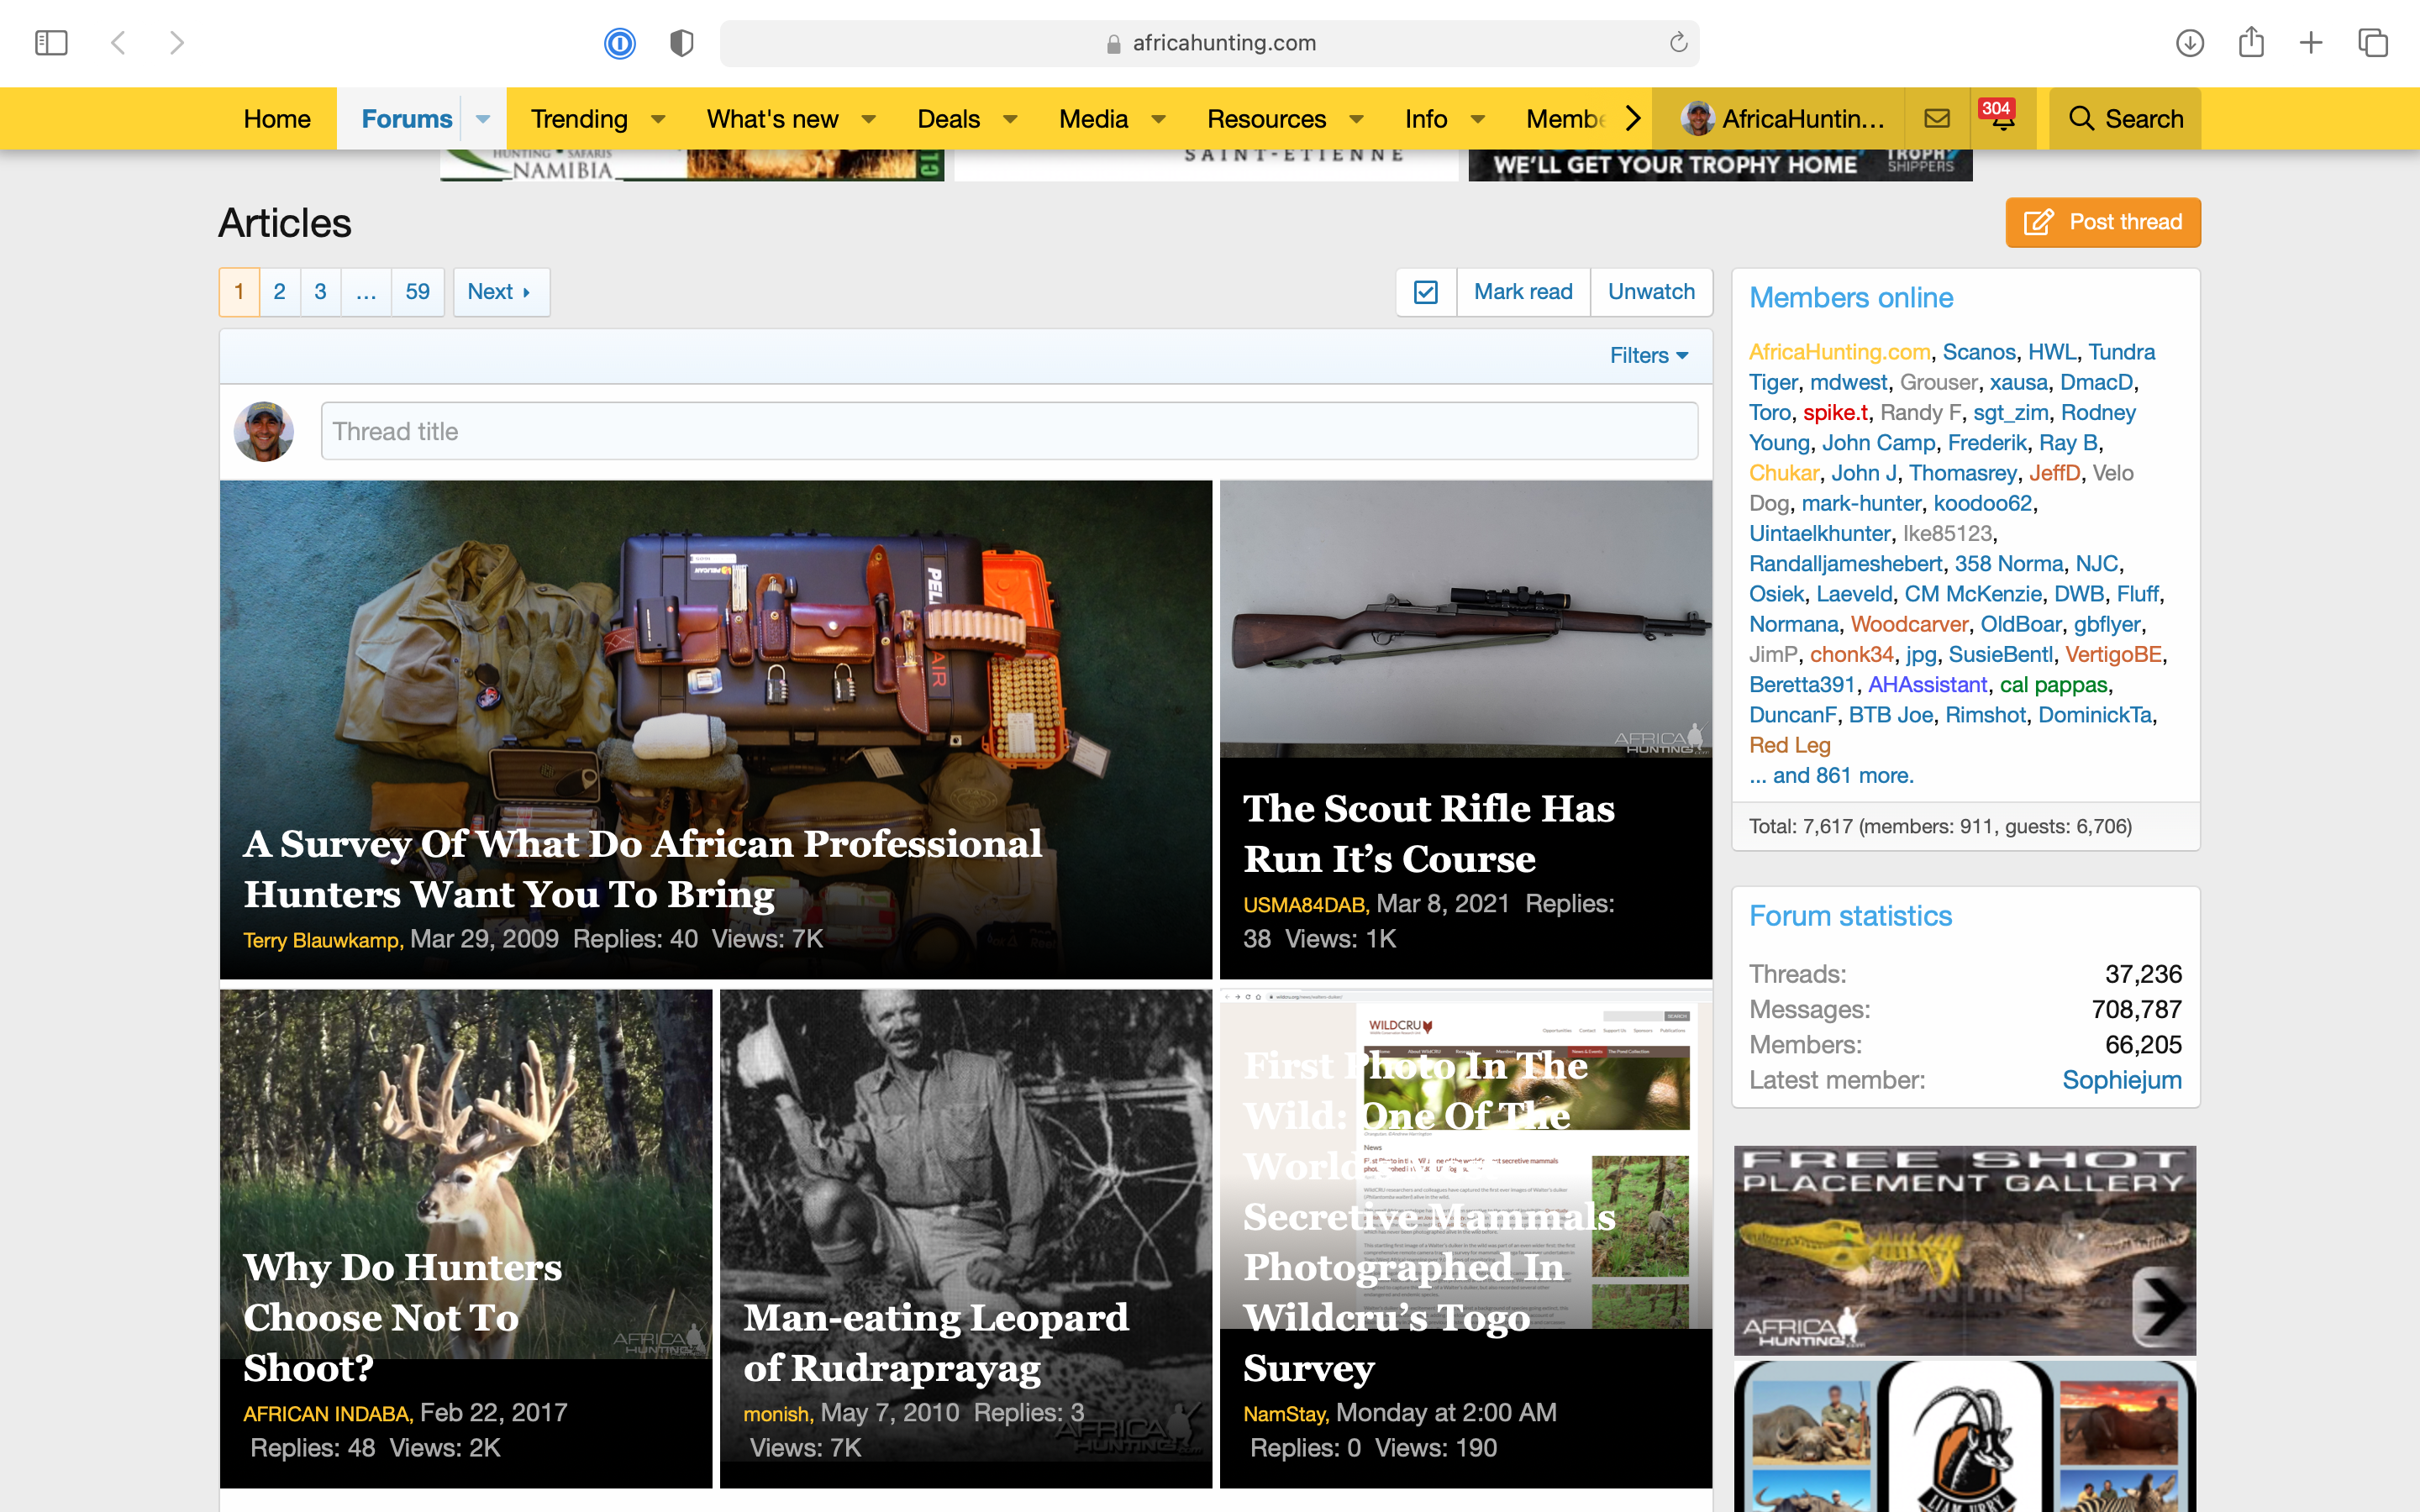Click the AfricaHuntin... account avatar
Image resolution: width=2420 pixels, height=1512 pixels.
(1698, 119)
